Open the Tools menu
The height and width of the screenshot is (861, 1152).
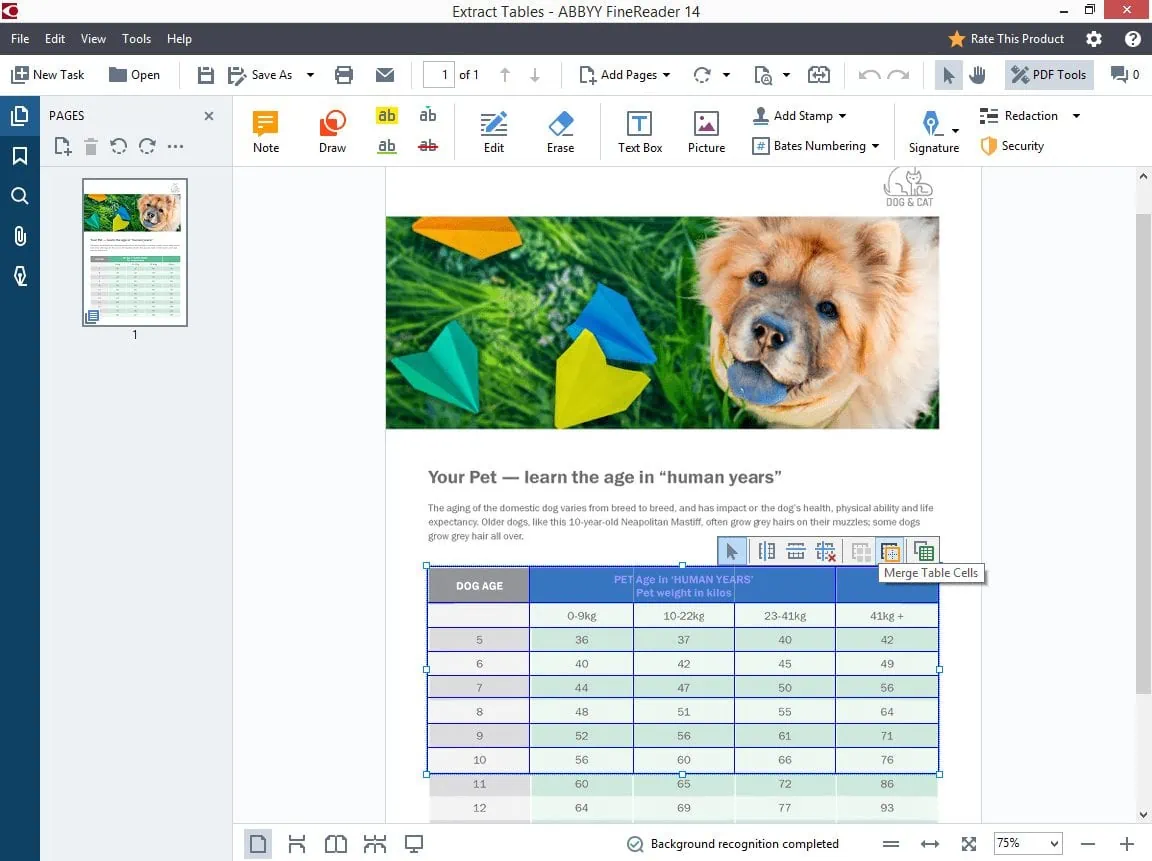136,39
